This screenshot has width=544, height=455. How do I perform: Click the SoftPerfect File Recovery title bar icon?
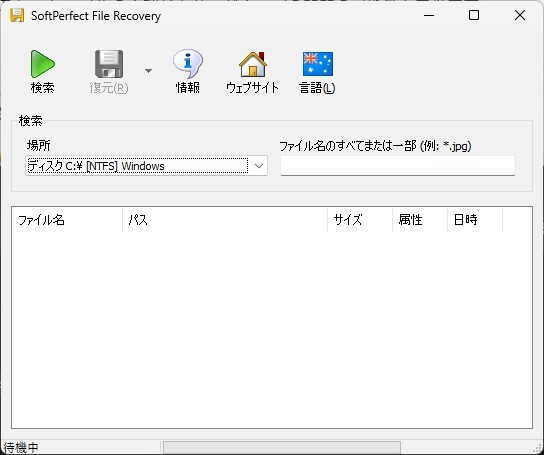click(17, 16)
